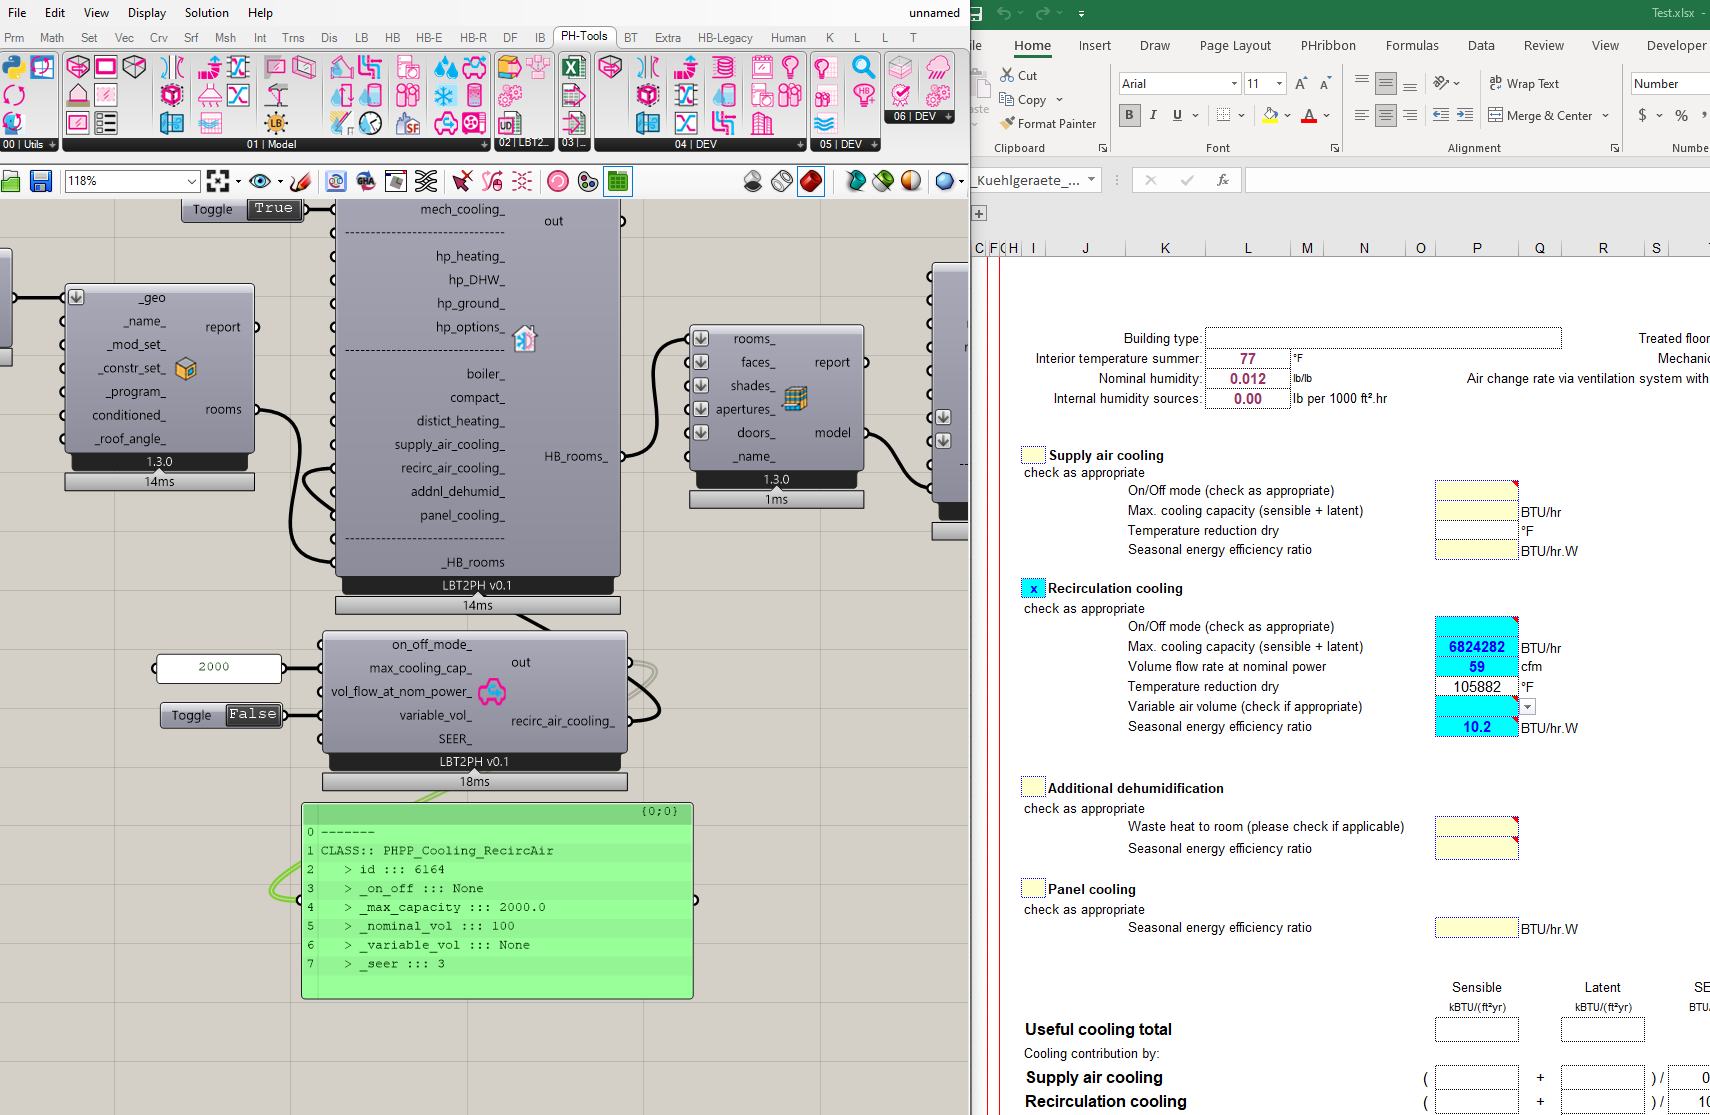
Task: Open the Arial font name dropdown
Action: 1234,84
